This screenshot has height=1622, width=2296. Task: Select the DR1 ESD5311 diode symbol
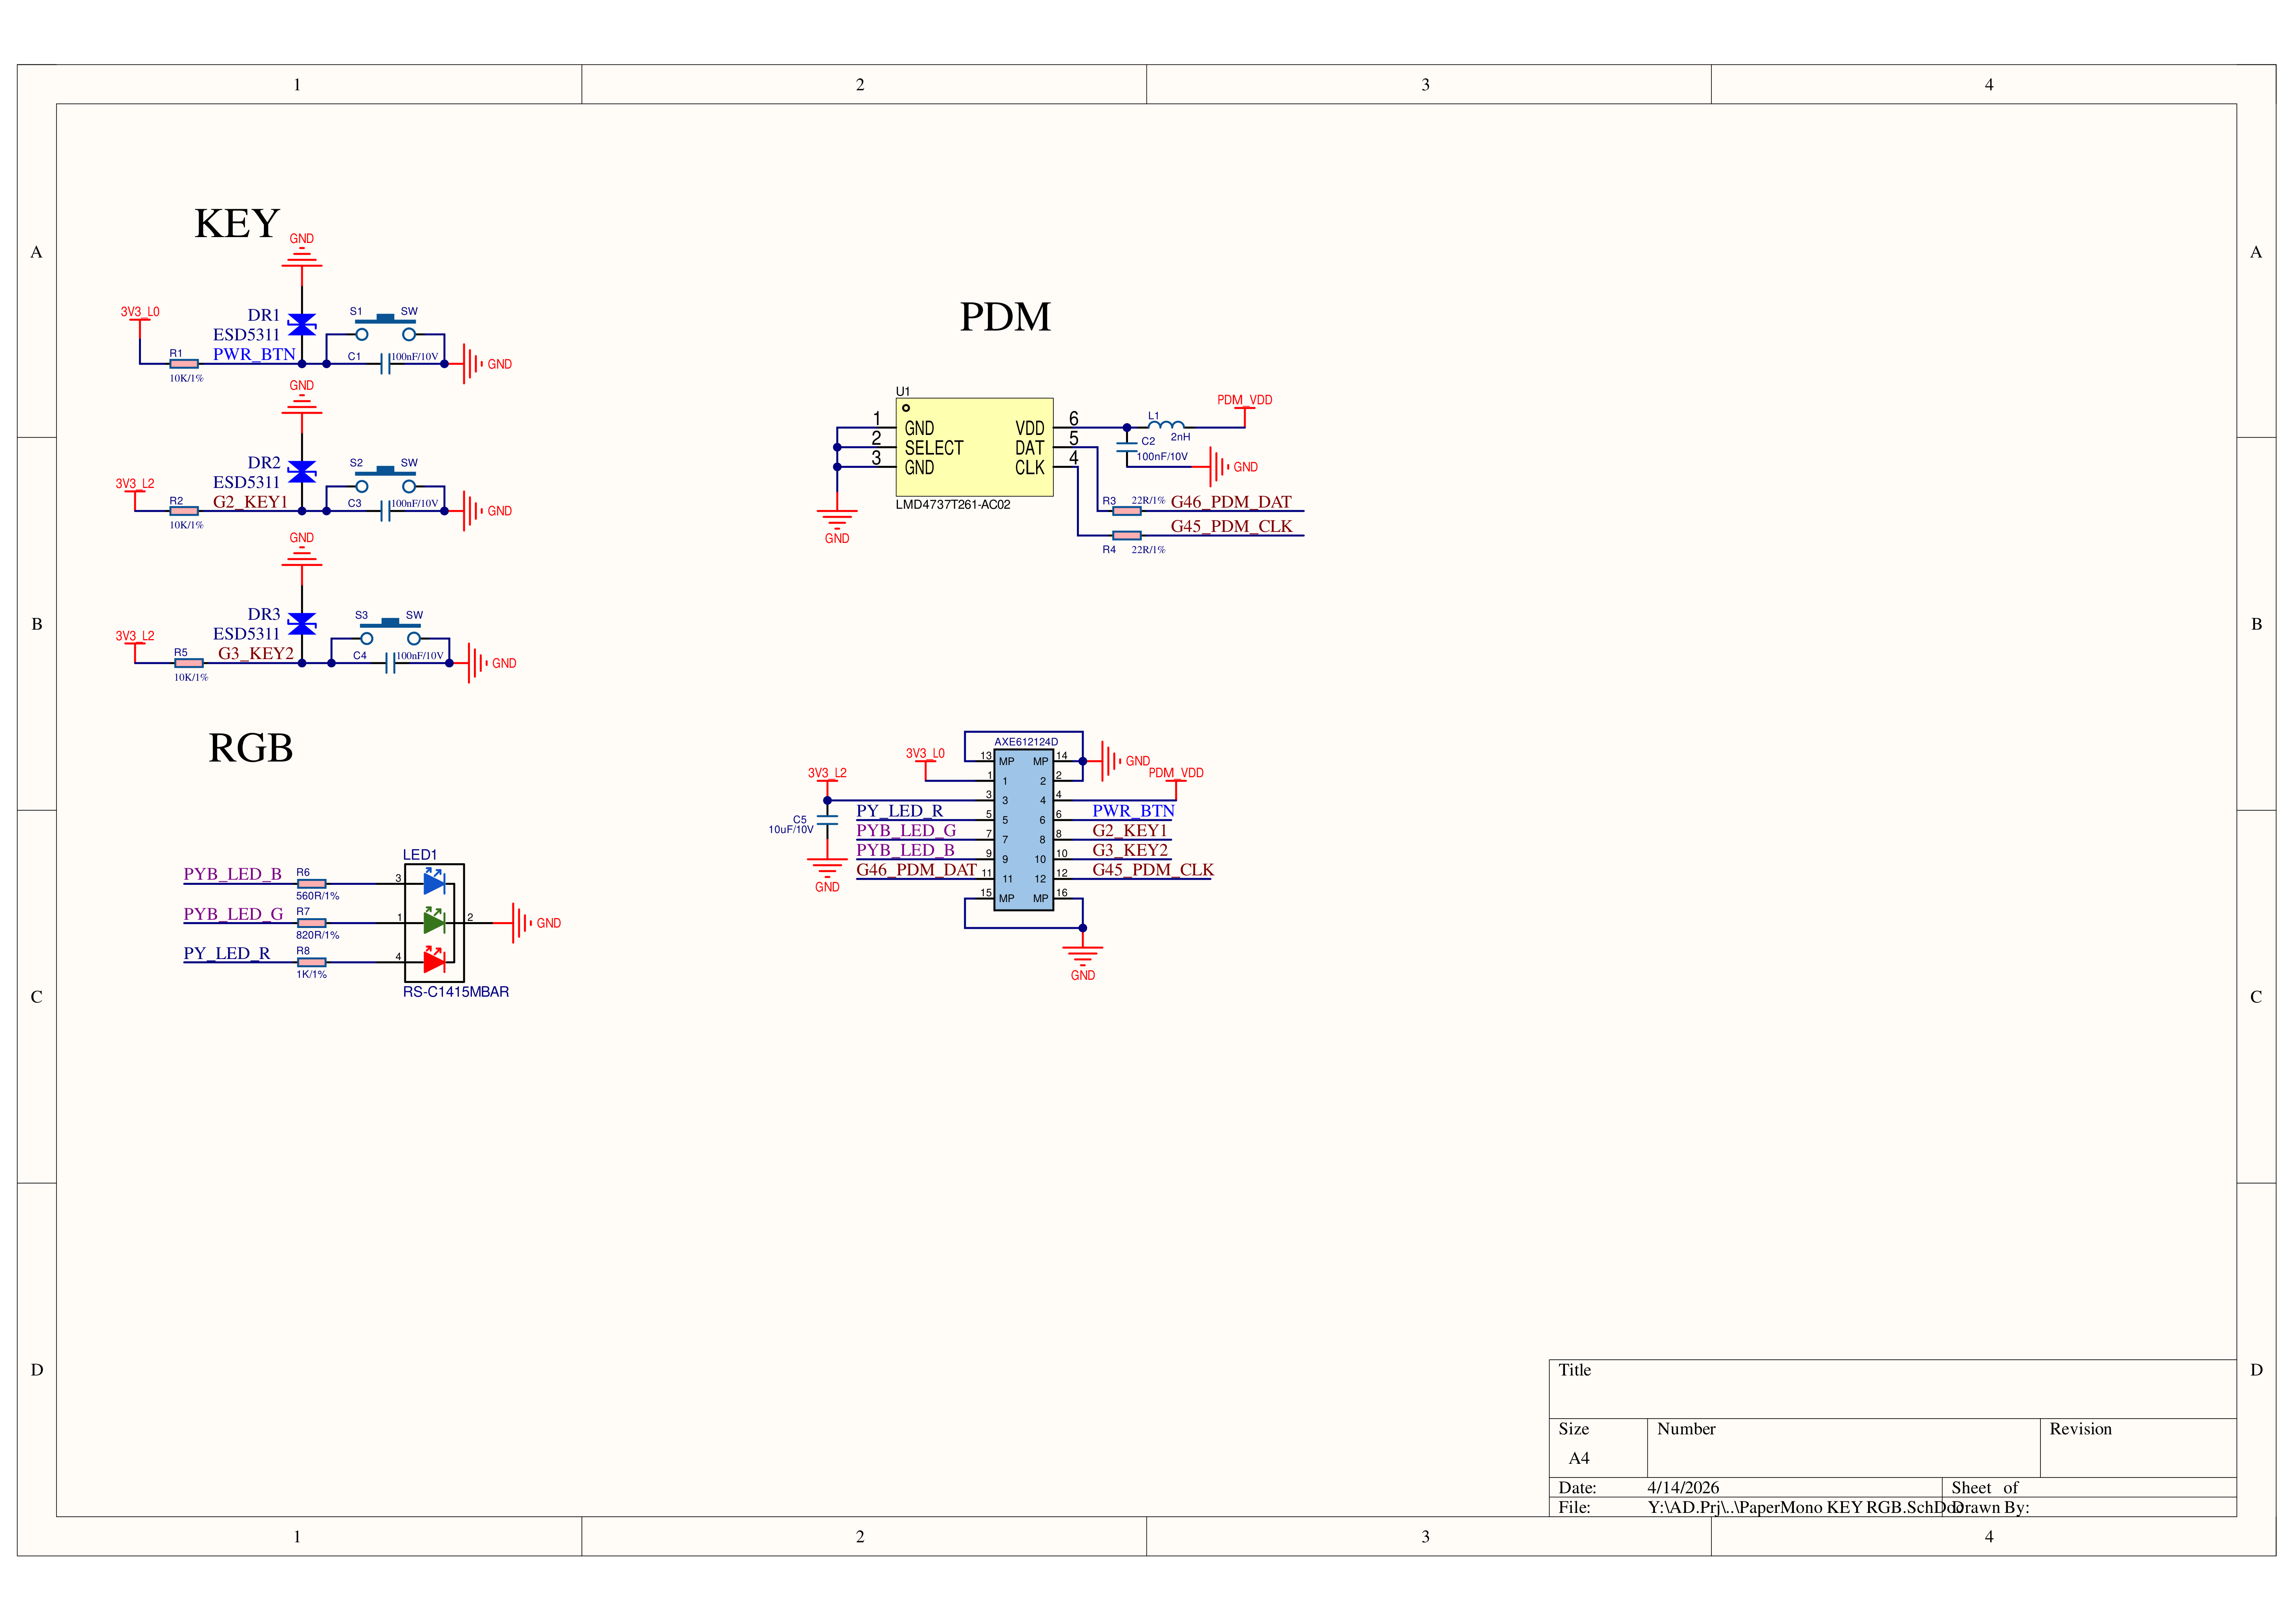(302, 324)
